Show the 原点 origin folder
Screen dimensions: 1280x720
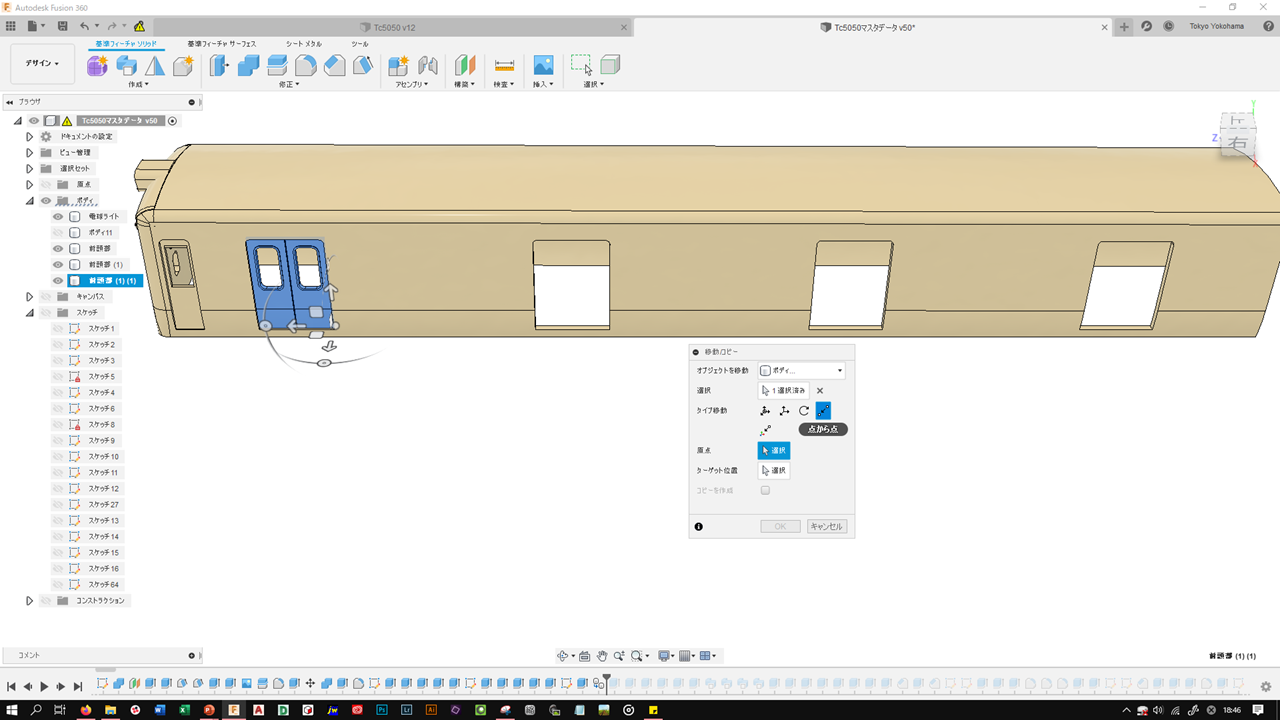(46, 184)
